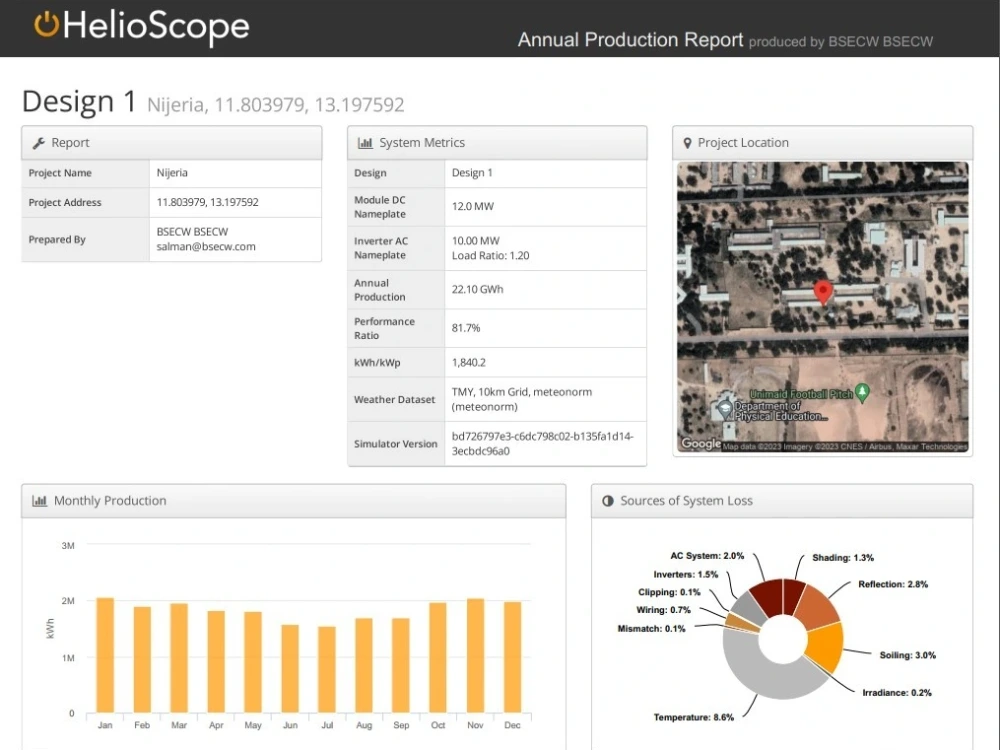1000x750 pixels.
Task: Click the pin icon on the Project Location header
Action: [687, 142]
